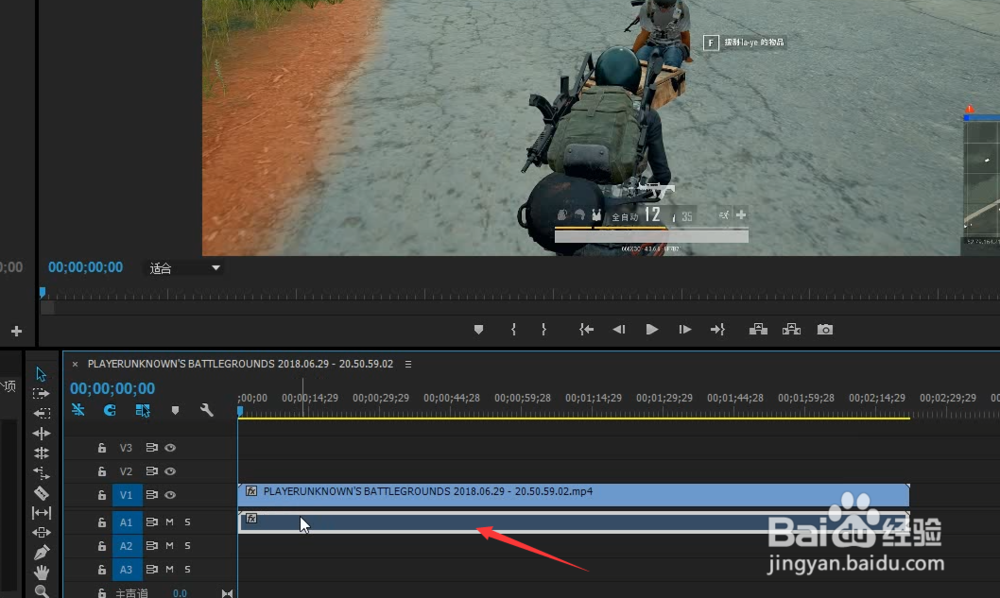The width and height of the screenshot is (1000, 598).
Task: Mute track A3
Action: click(170, 569)
